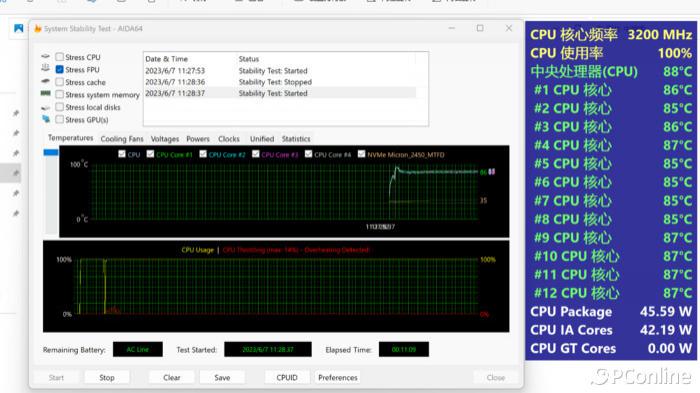Click the blue GPU icon beside Stress GPU(s)
The height and width of the screenshot is (393, 700).
(x=46, y=119)
